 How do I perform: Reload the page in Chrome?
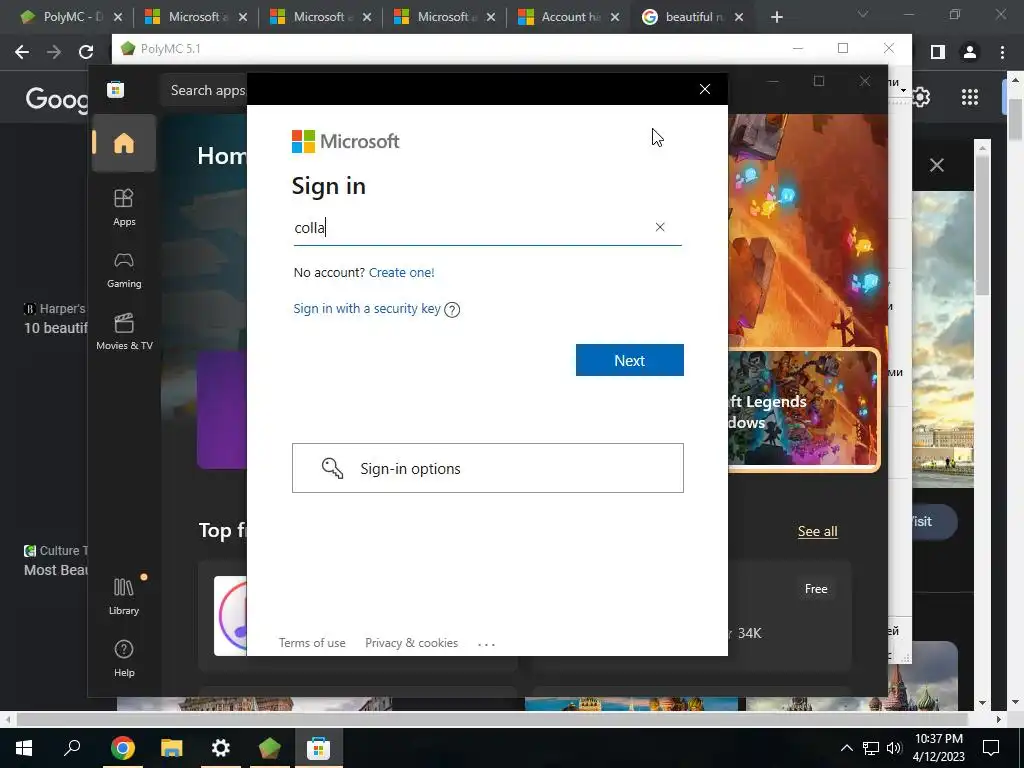pos(86,52)
